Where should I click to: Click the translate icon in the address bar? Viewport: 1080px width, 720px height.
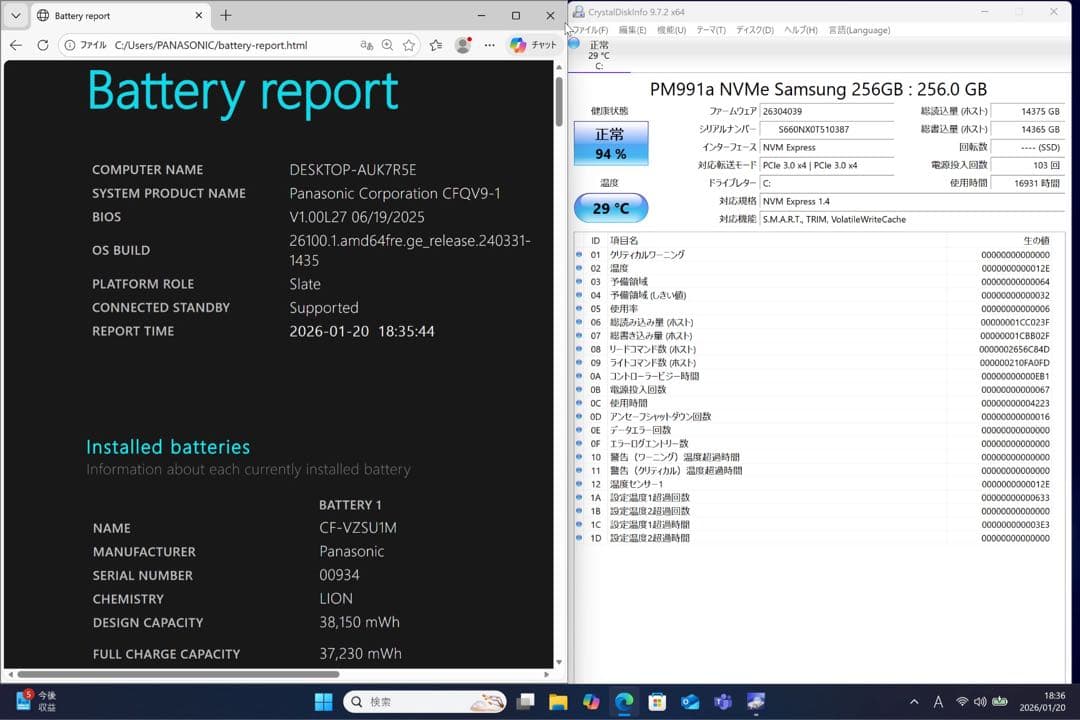[x=366, y=45]
